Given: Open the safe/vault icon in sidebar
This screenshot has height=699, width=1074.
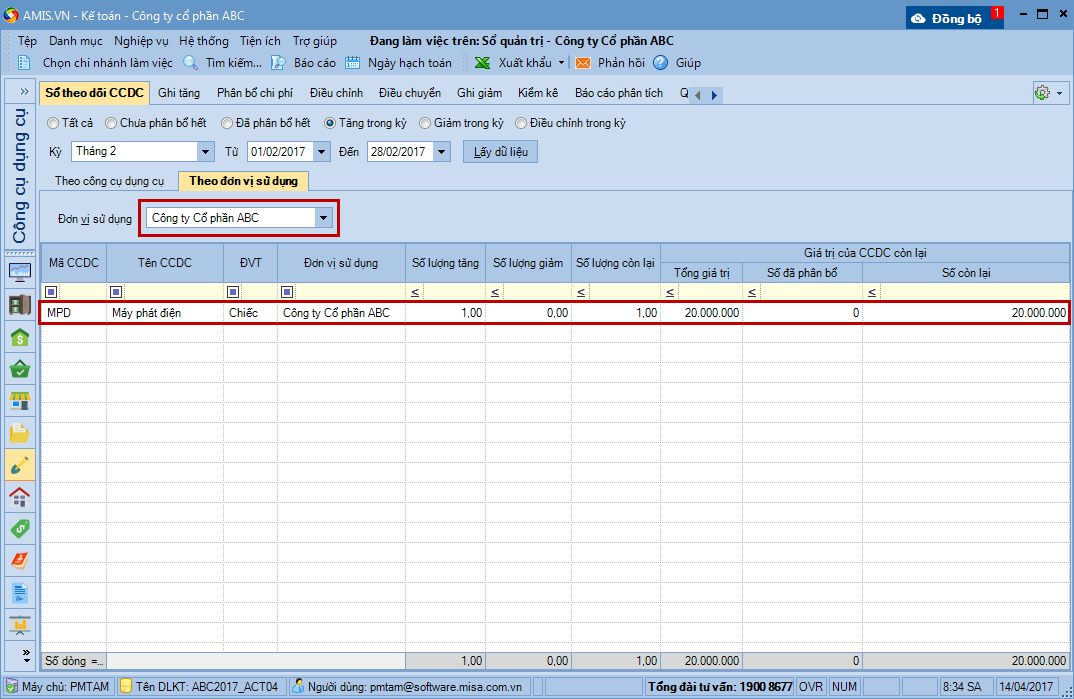Looking at the screenshot, I should pos(20,305).
